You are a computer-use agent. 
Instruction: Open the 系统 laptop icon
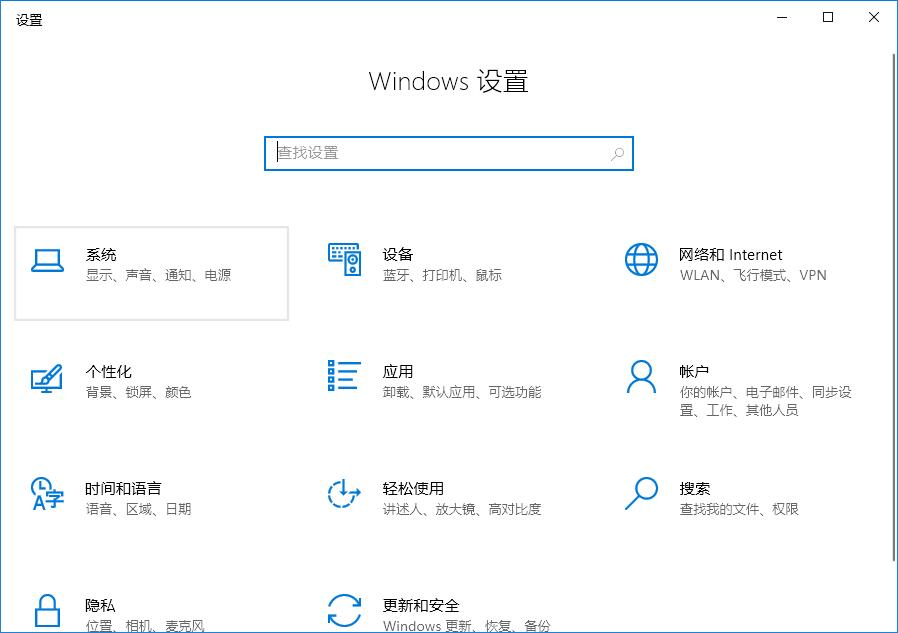coord(47,261)
